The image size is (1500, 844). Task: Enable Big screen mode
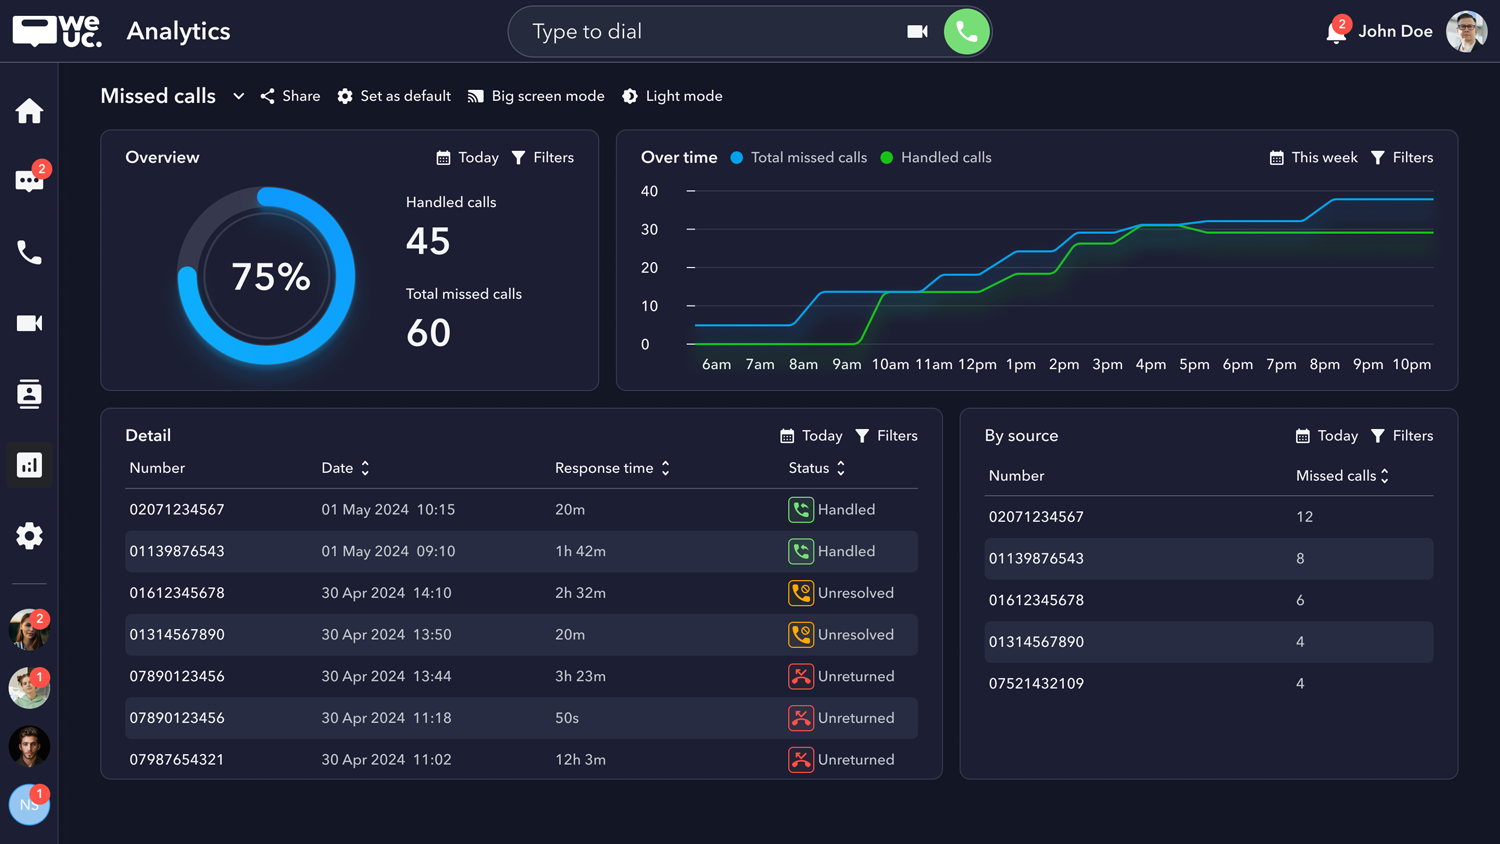536,96
